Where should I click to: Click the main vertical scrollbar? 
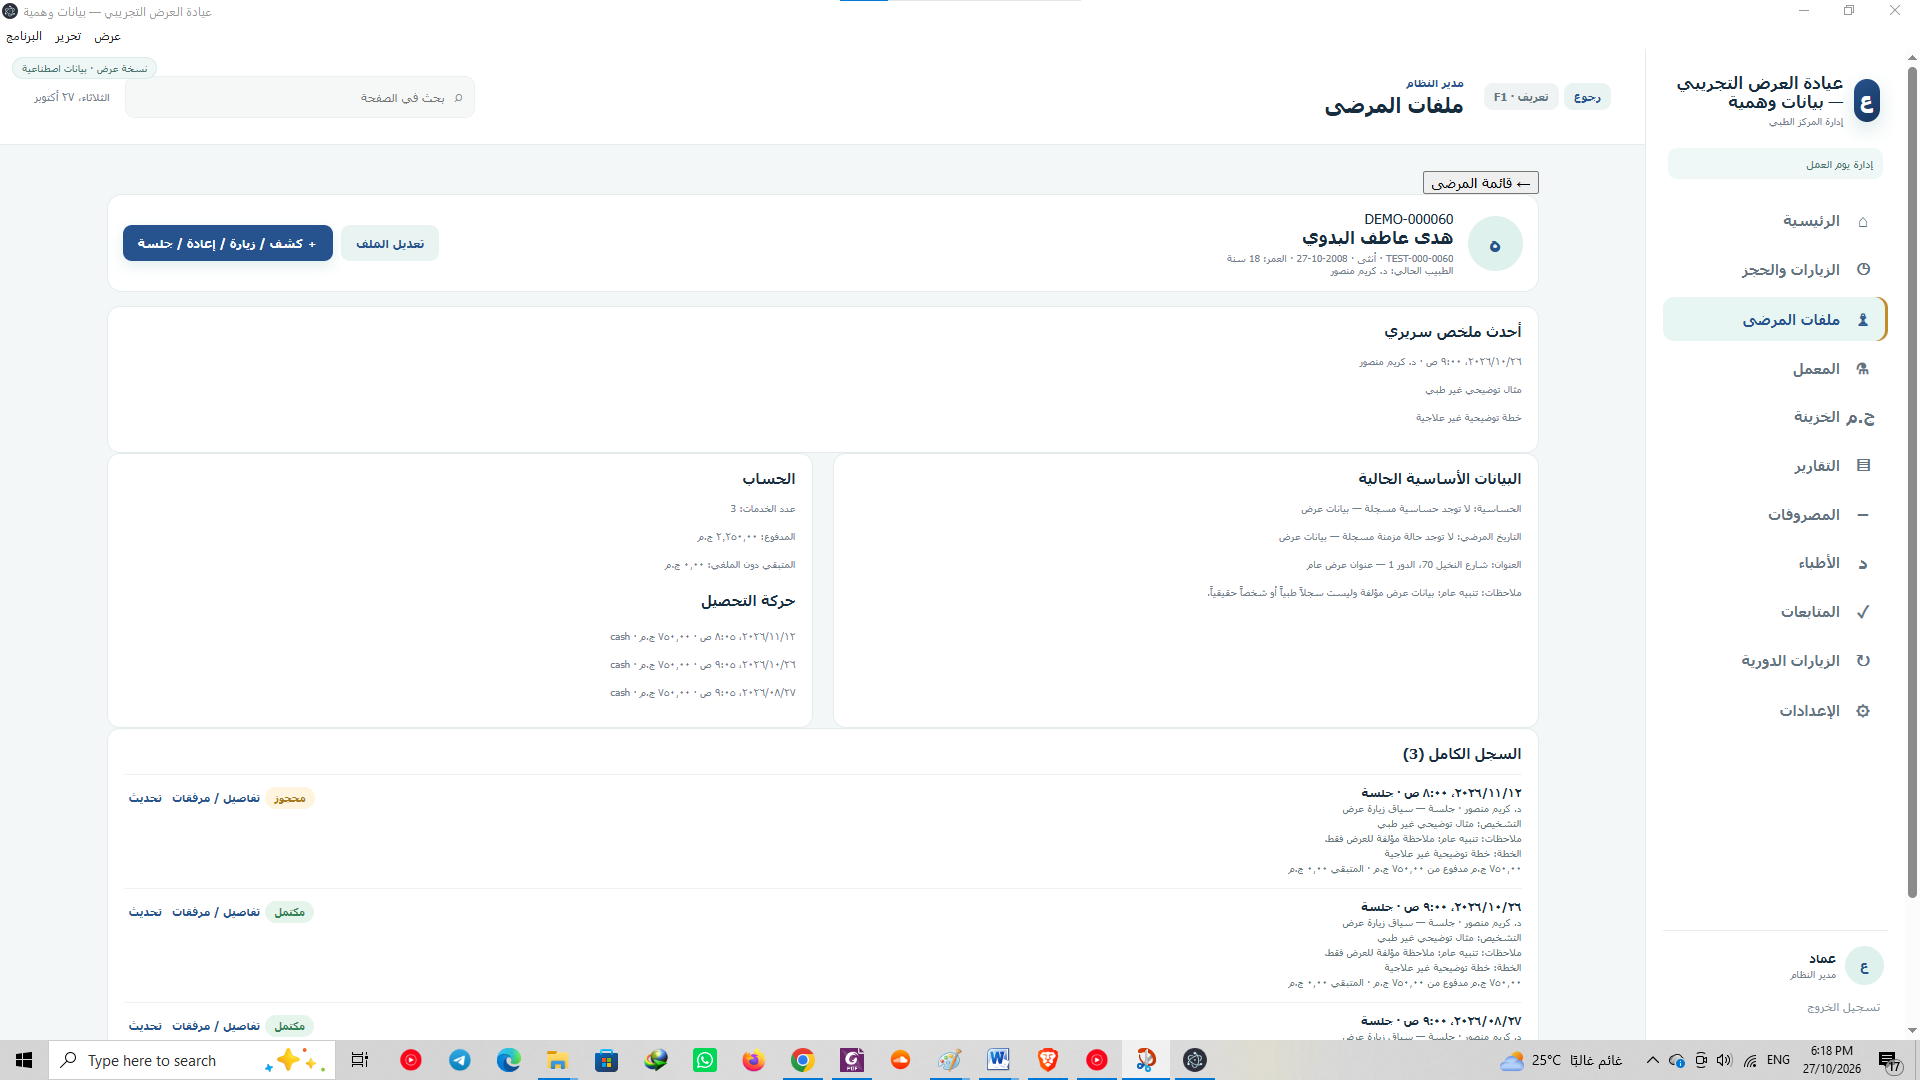[1912, 480]
